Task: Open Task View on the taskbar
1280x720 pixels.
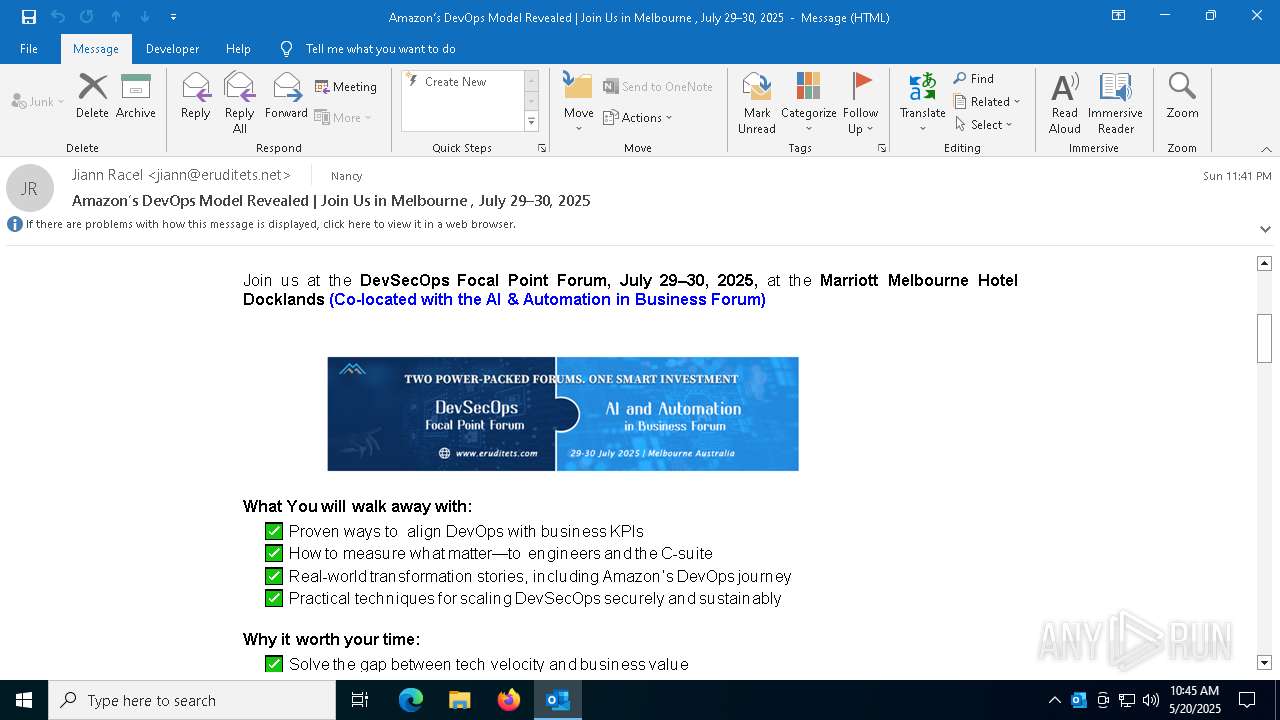Action: point(360,700)
